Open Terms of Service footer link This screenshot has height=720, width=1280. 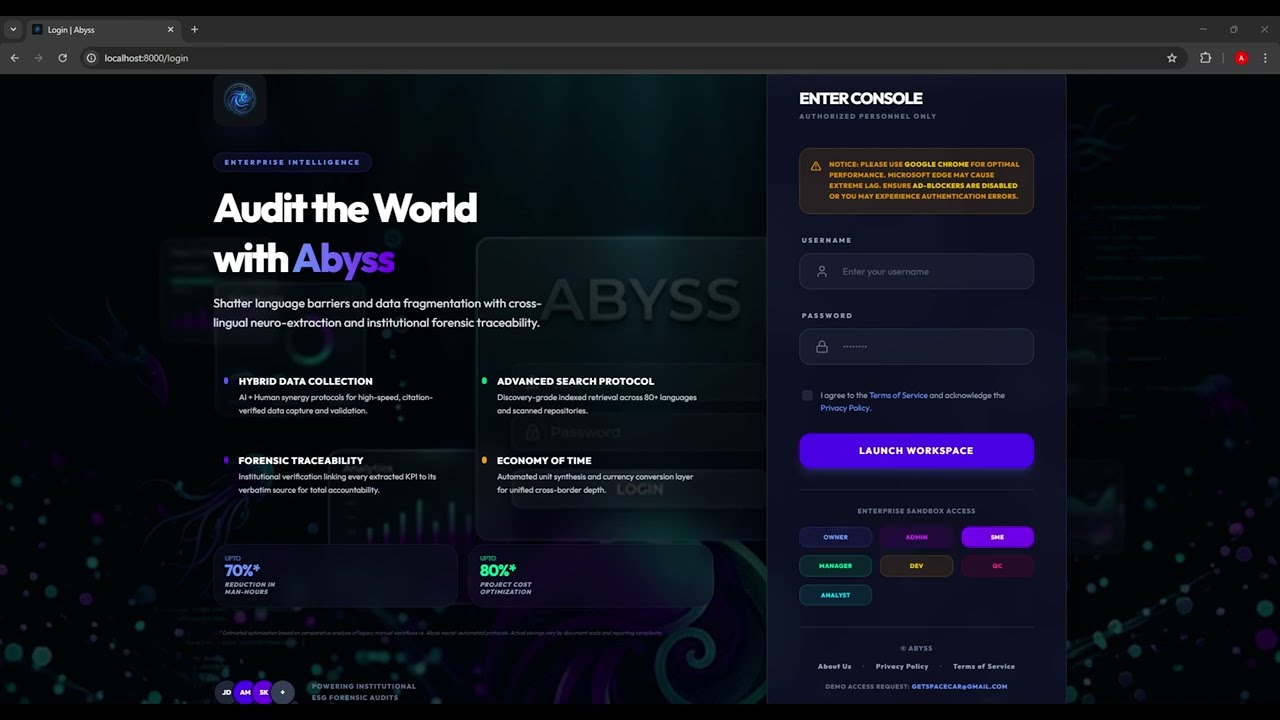pos(984,666)
